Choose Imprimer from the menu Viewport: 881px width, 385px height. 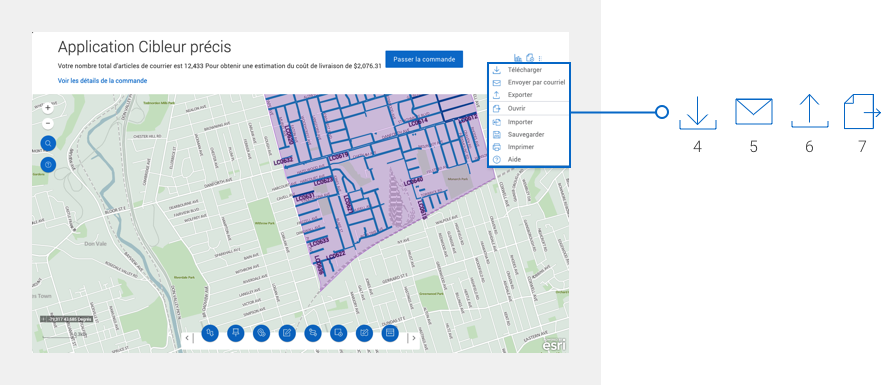tap(529, 147)
